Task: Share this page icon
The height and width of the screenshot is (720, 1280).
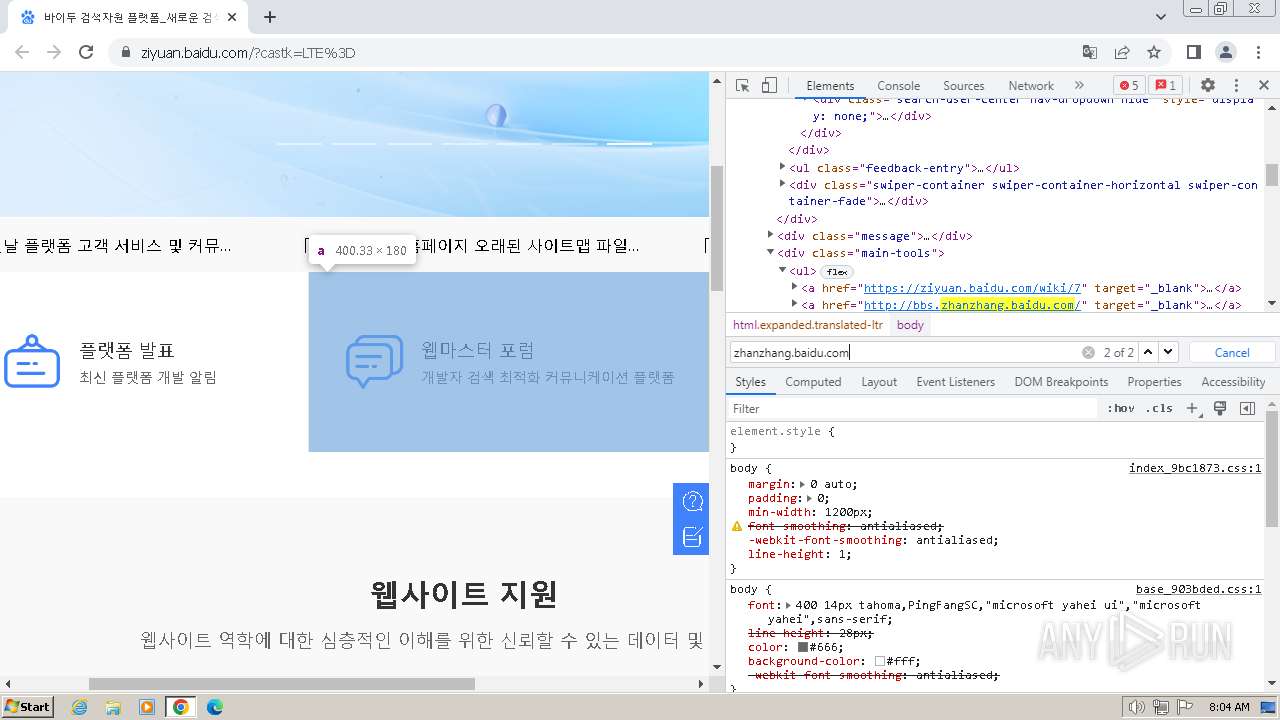Action: [1122, 52]
